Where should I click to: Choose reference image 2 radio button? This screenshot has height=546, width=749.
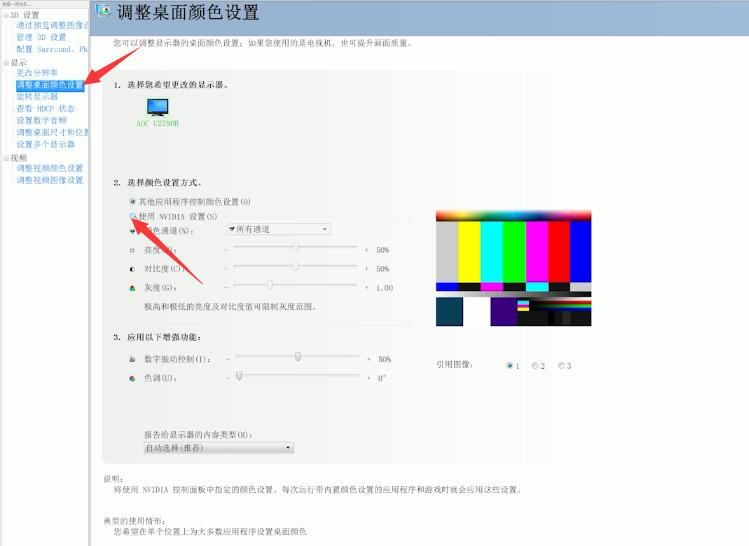click(x=535, y=366)
